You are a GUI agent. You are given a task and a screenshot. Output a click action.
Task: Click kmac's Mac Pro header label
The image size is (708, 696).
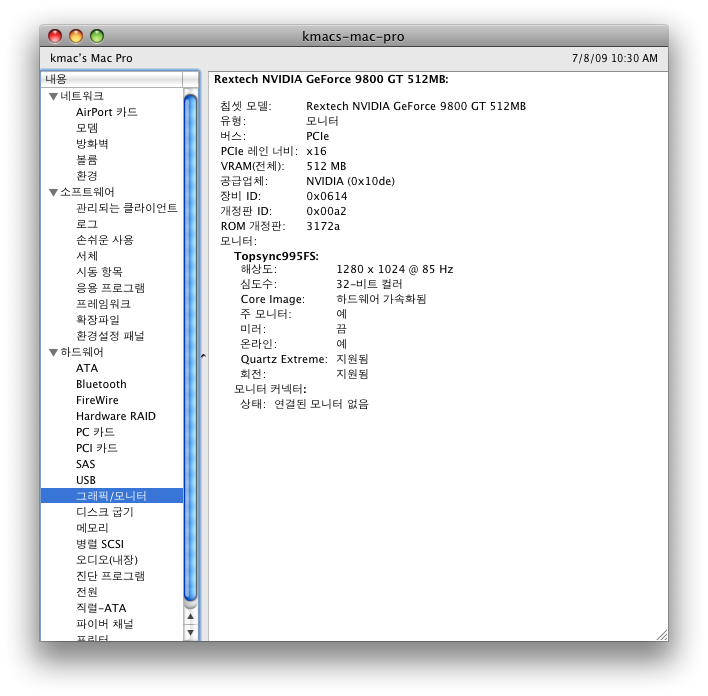[91, 58]
